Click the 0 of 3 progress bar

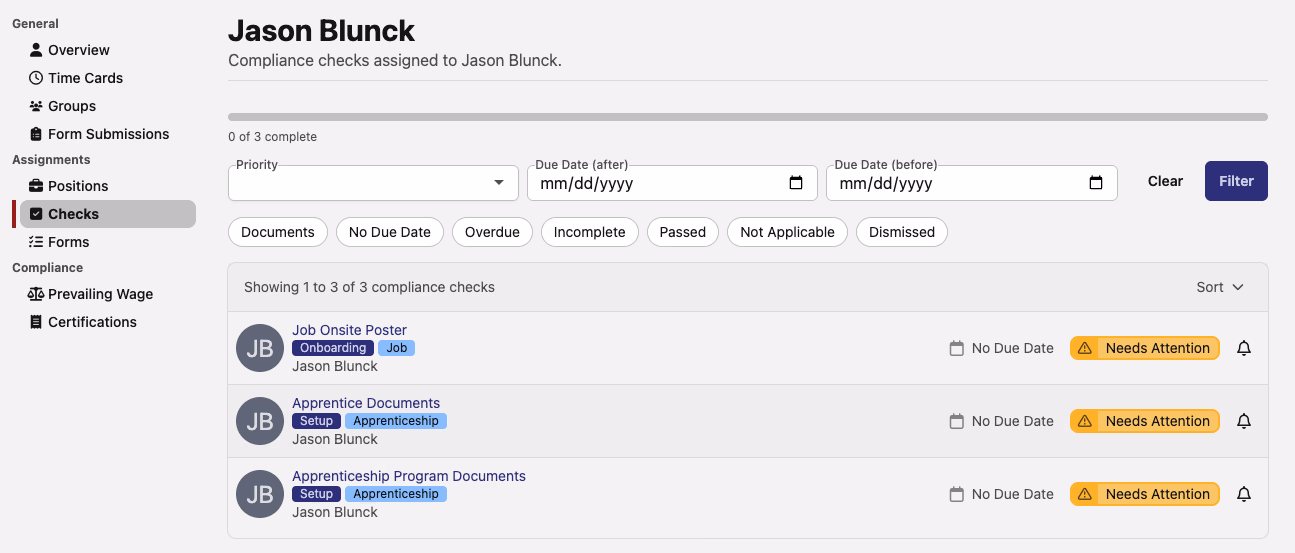click(x=748, y=117)
